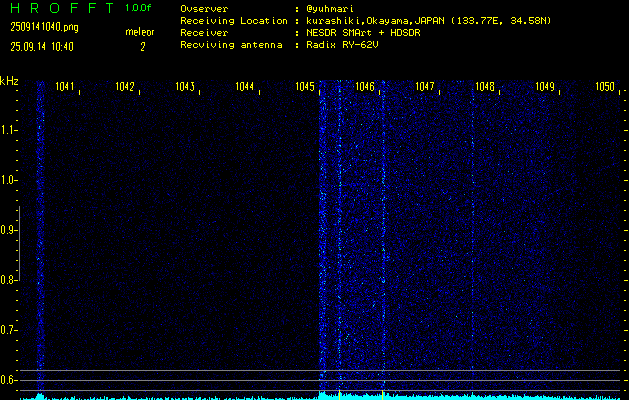Click the 1.1 kHz frequency label
This screenshot has height=400, width=629.
click(x=7, y=130)
